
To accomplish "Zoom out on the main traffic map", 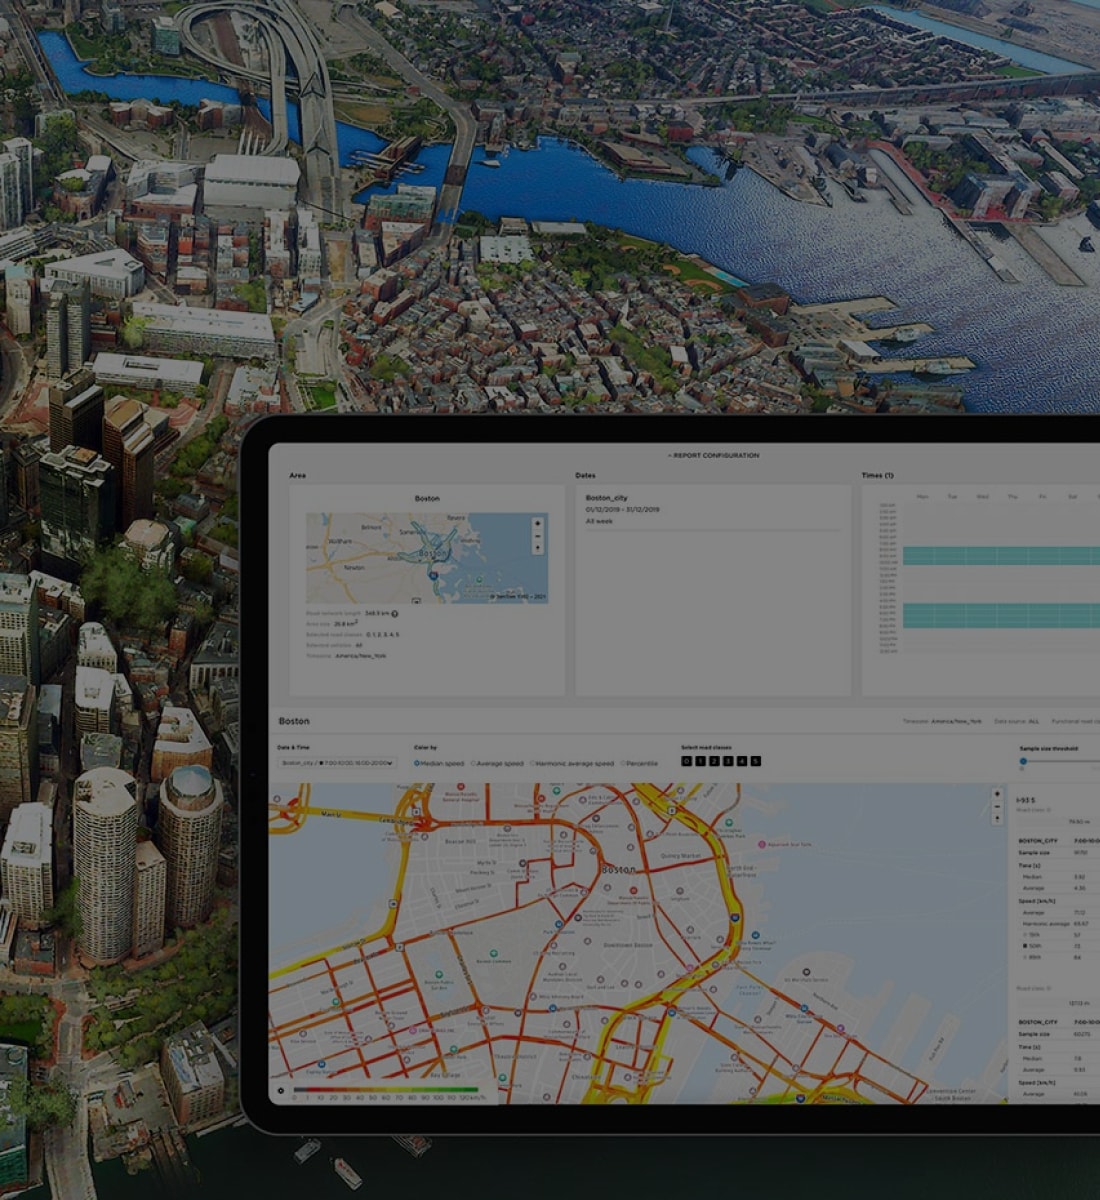I will [996, 807].
